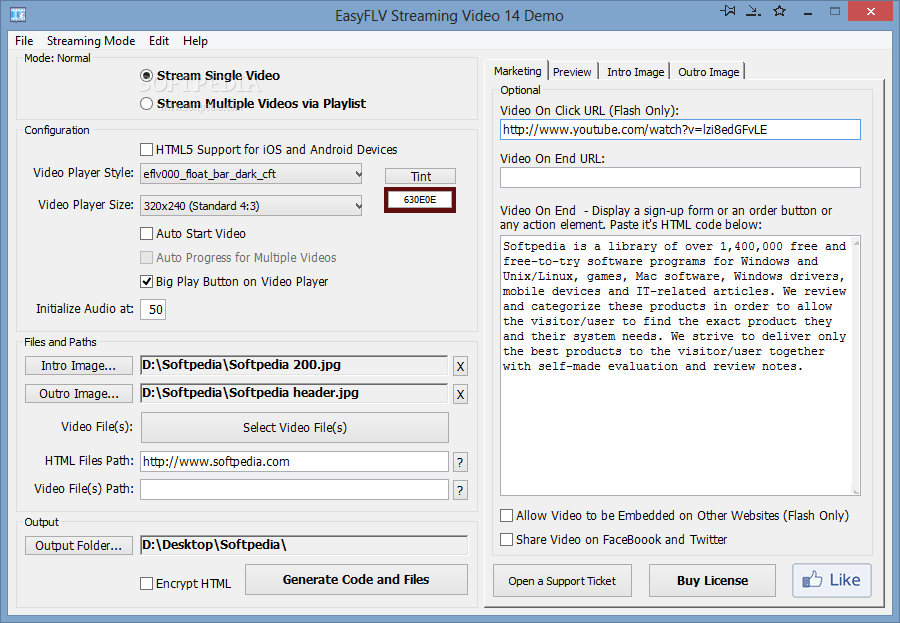Open the Help menu
Screen dimensions: 900x623
point(195,41)
